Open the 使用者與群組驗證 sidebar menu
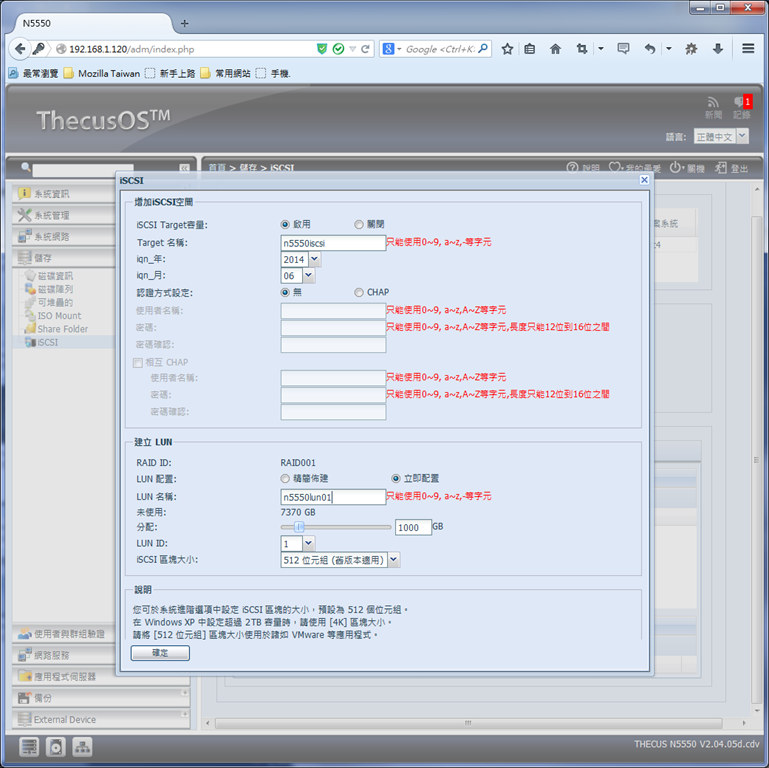The height and width of the screenshot is (768, 769). (x=65, y=634)
